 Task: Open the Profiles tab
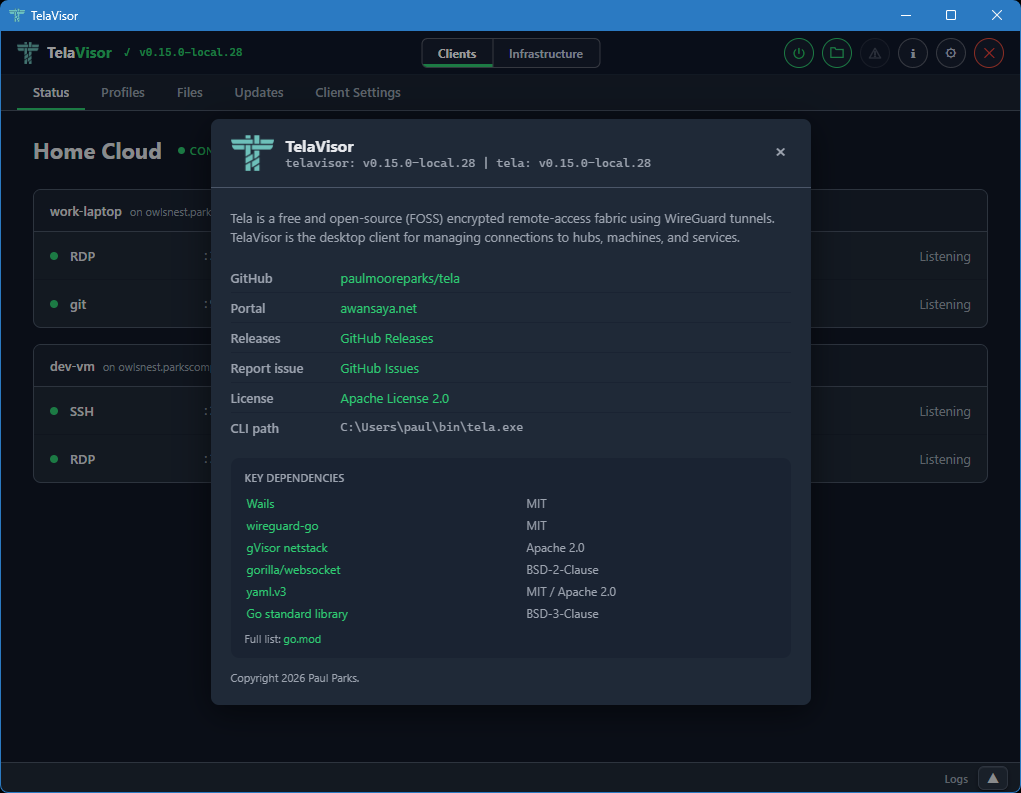click(x=122, y=92)
